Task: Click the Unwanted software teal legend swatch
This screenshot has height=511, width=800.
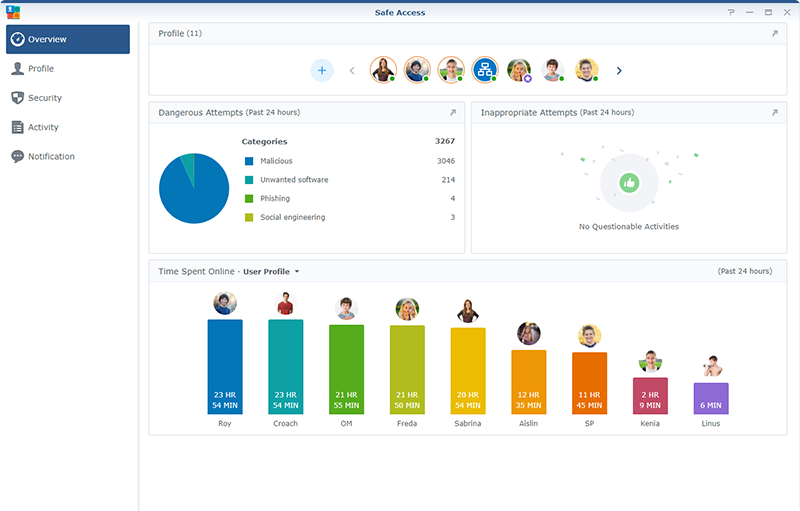Action: (x=249, y=180)
